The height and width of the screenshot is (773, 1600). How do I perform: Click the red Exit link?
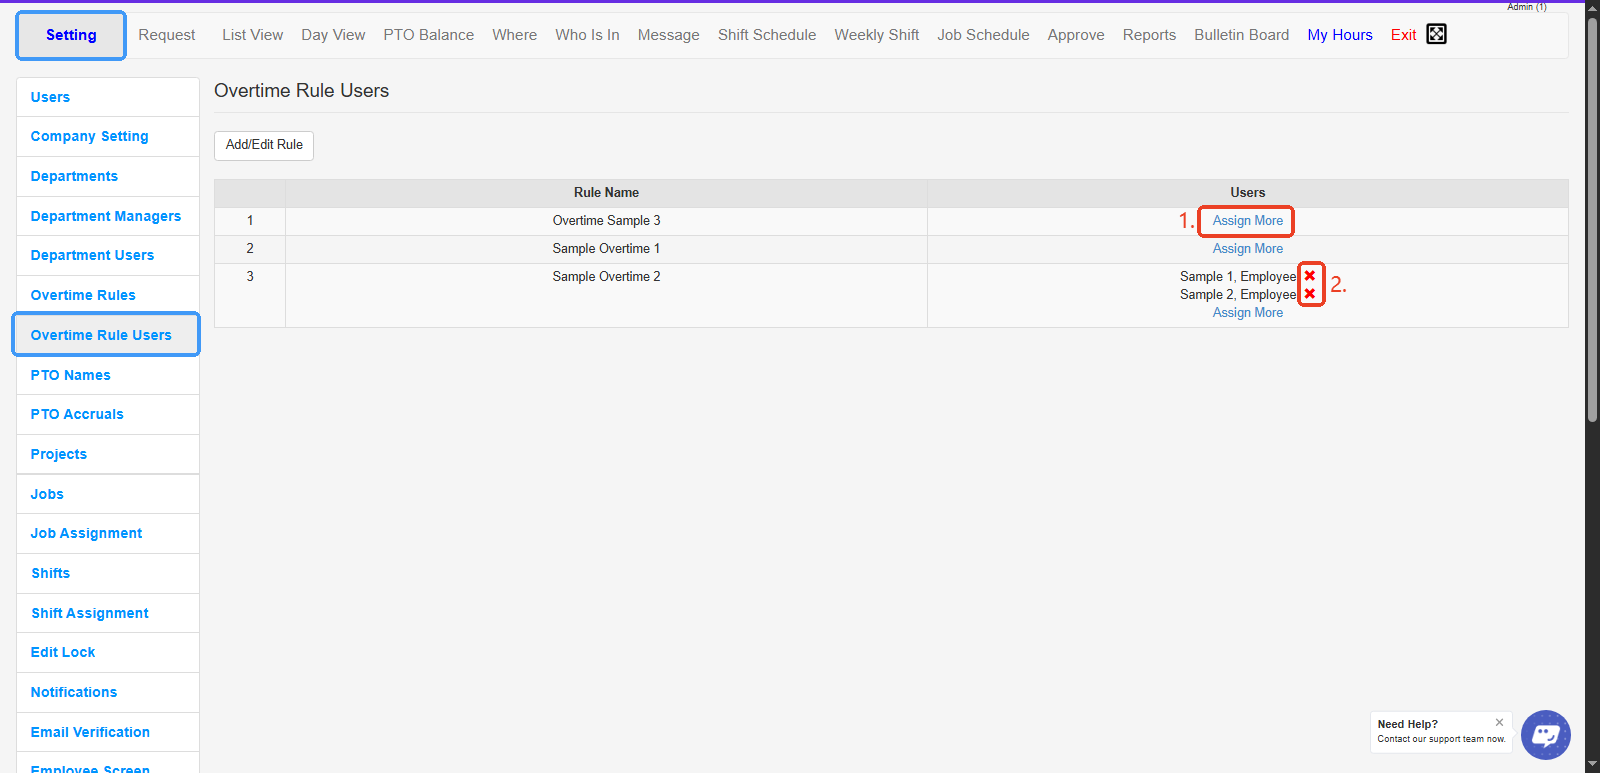click(1403, 35)
